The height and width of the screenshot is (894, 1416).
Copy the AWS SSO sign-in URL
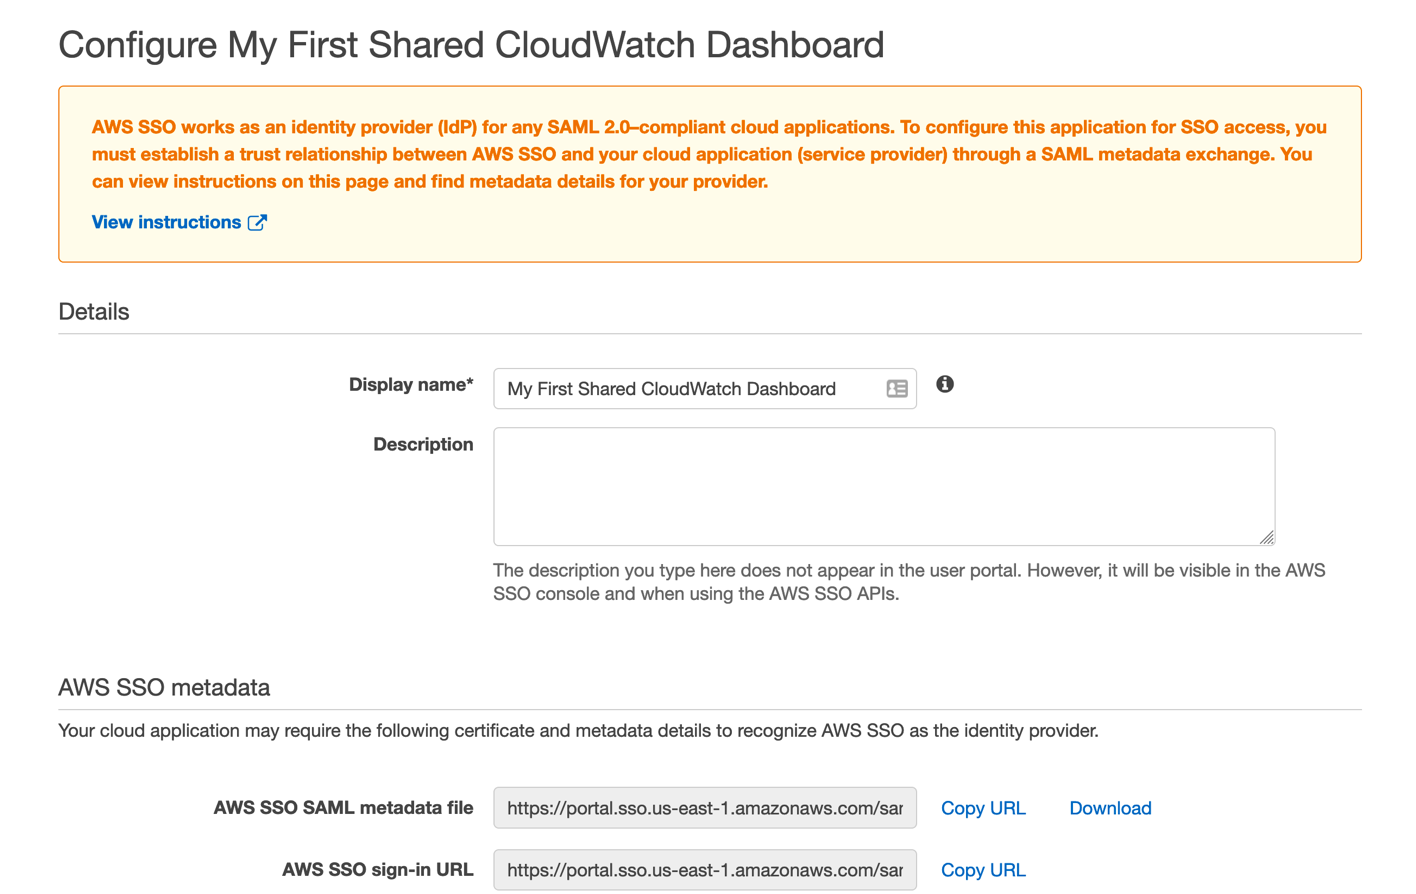[x=983, y=870]
